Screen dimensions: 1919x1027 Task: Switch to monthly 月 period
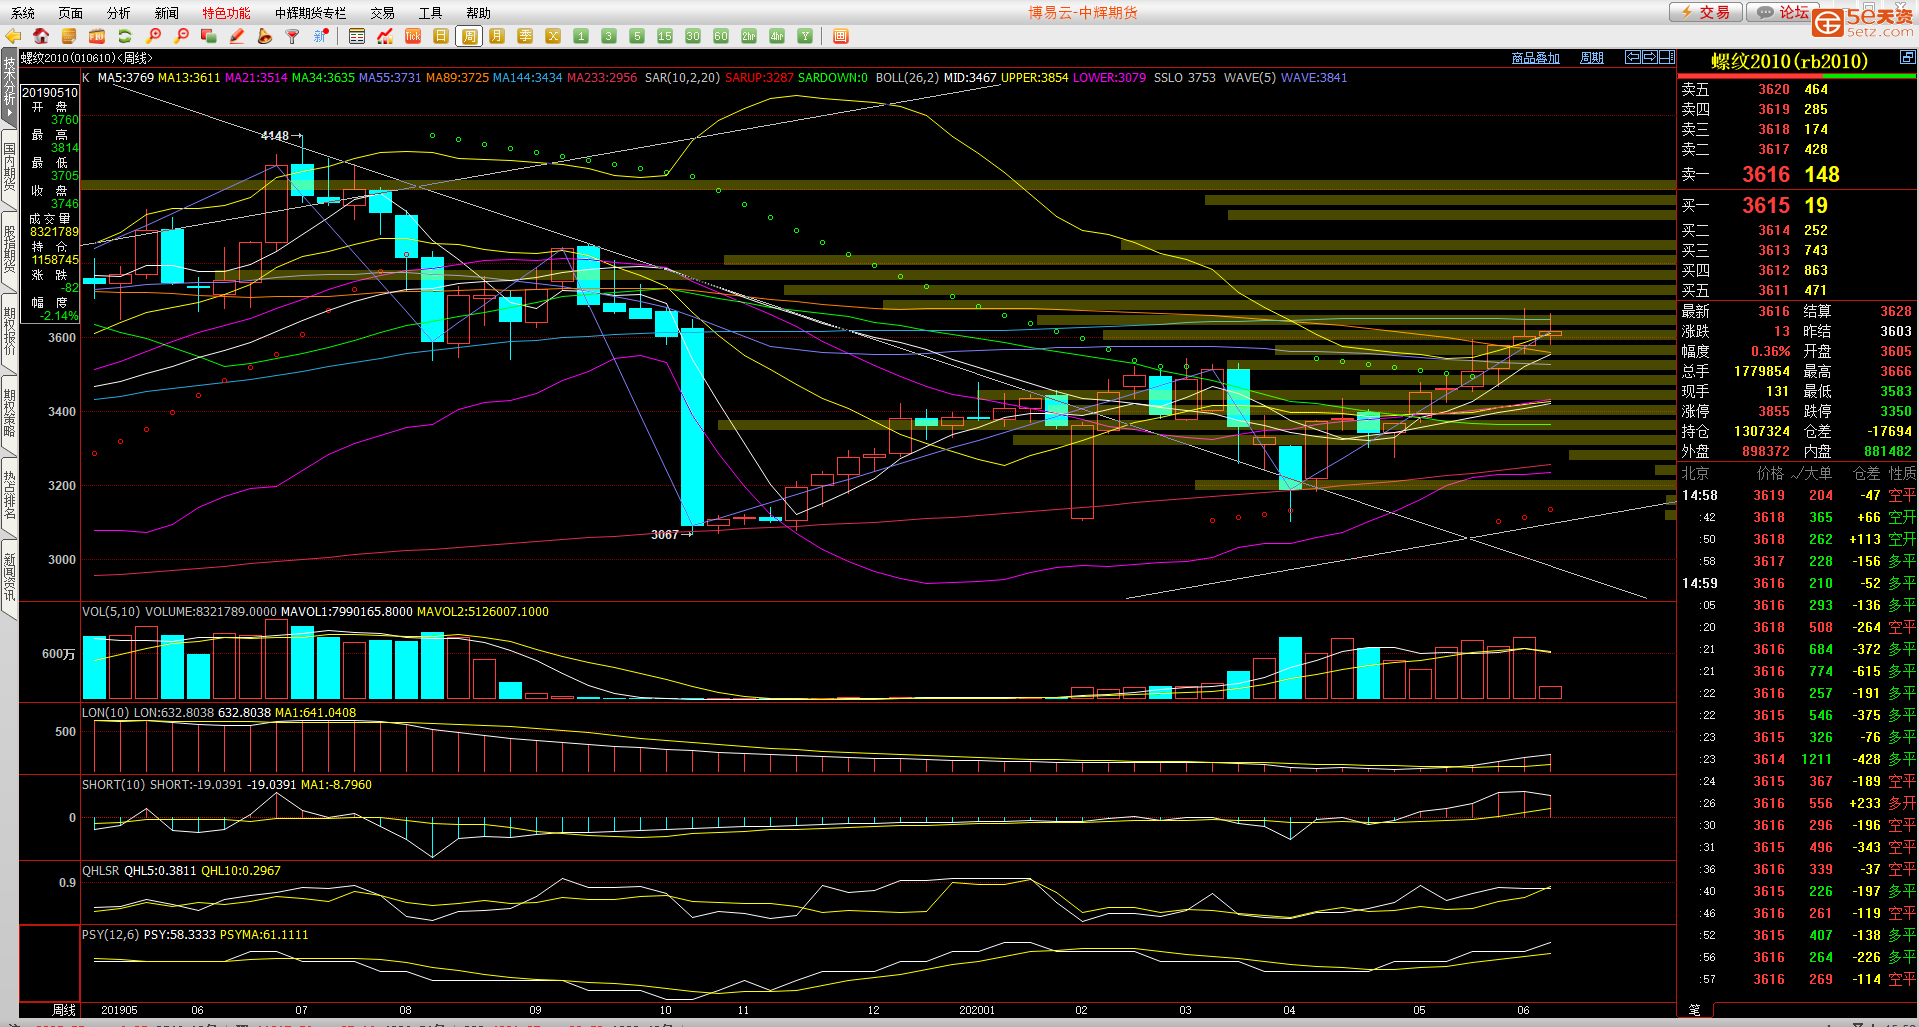point(497,36)
